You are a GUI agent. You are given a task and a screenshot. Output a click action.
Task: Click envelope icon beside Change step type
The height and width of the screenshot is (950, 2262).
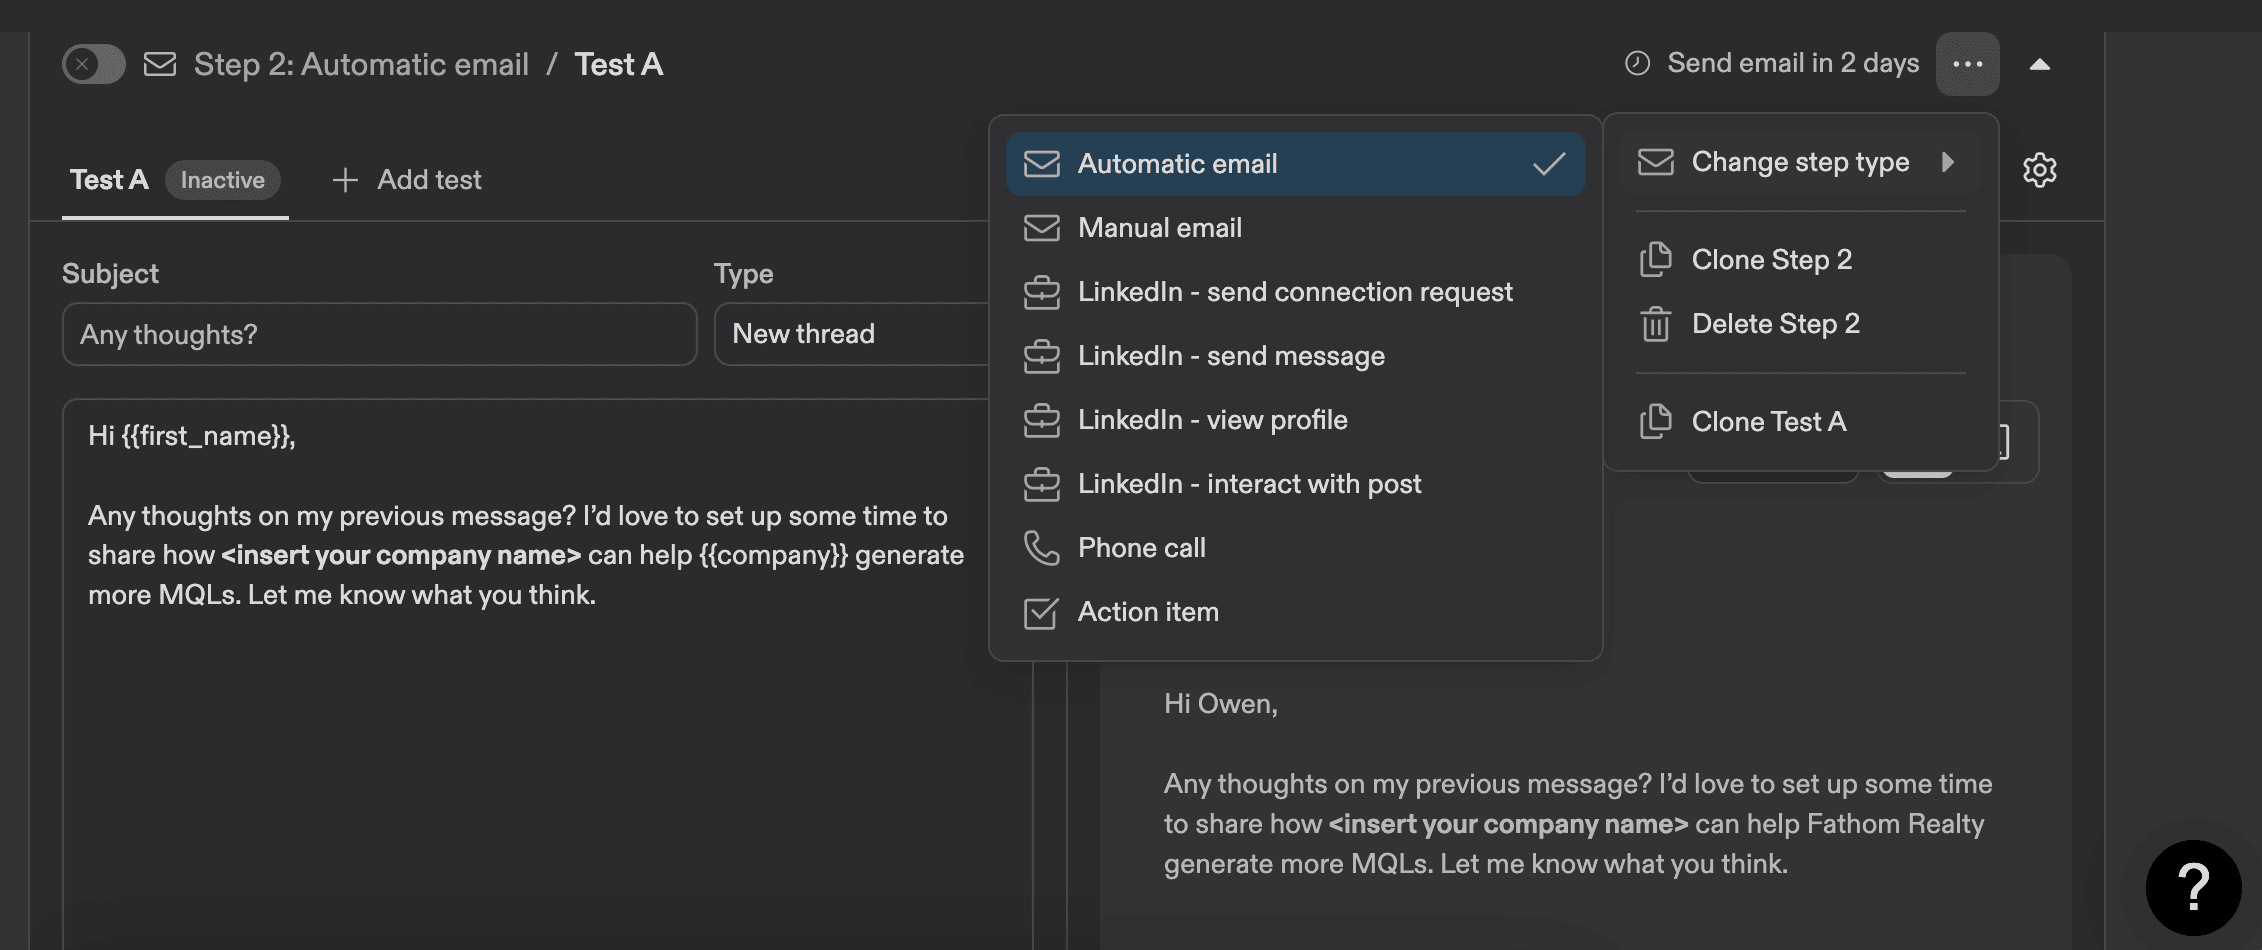tap(1655, 162)
